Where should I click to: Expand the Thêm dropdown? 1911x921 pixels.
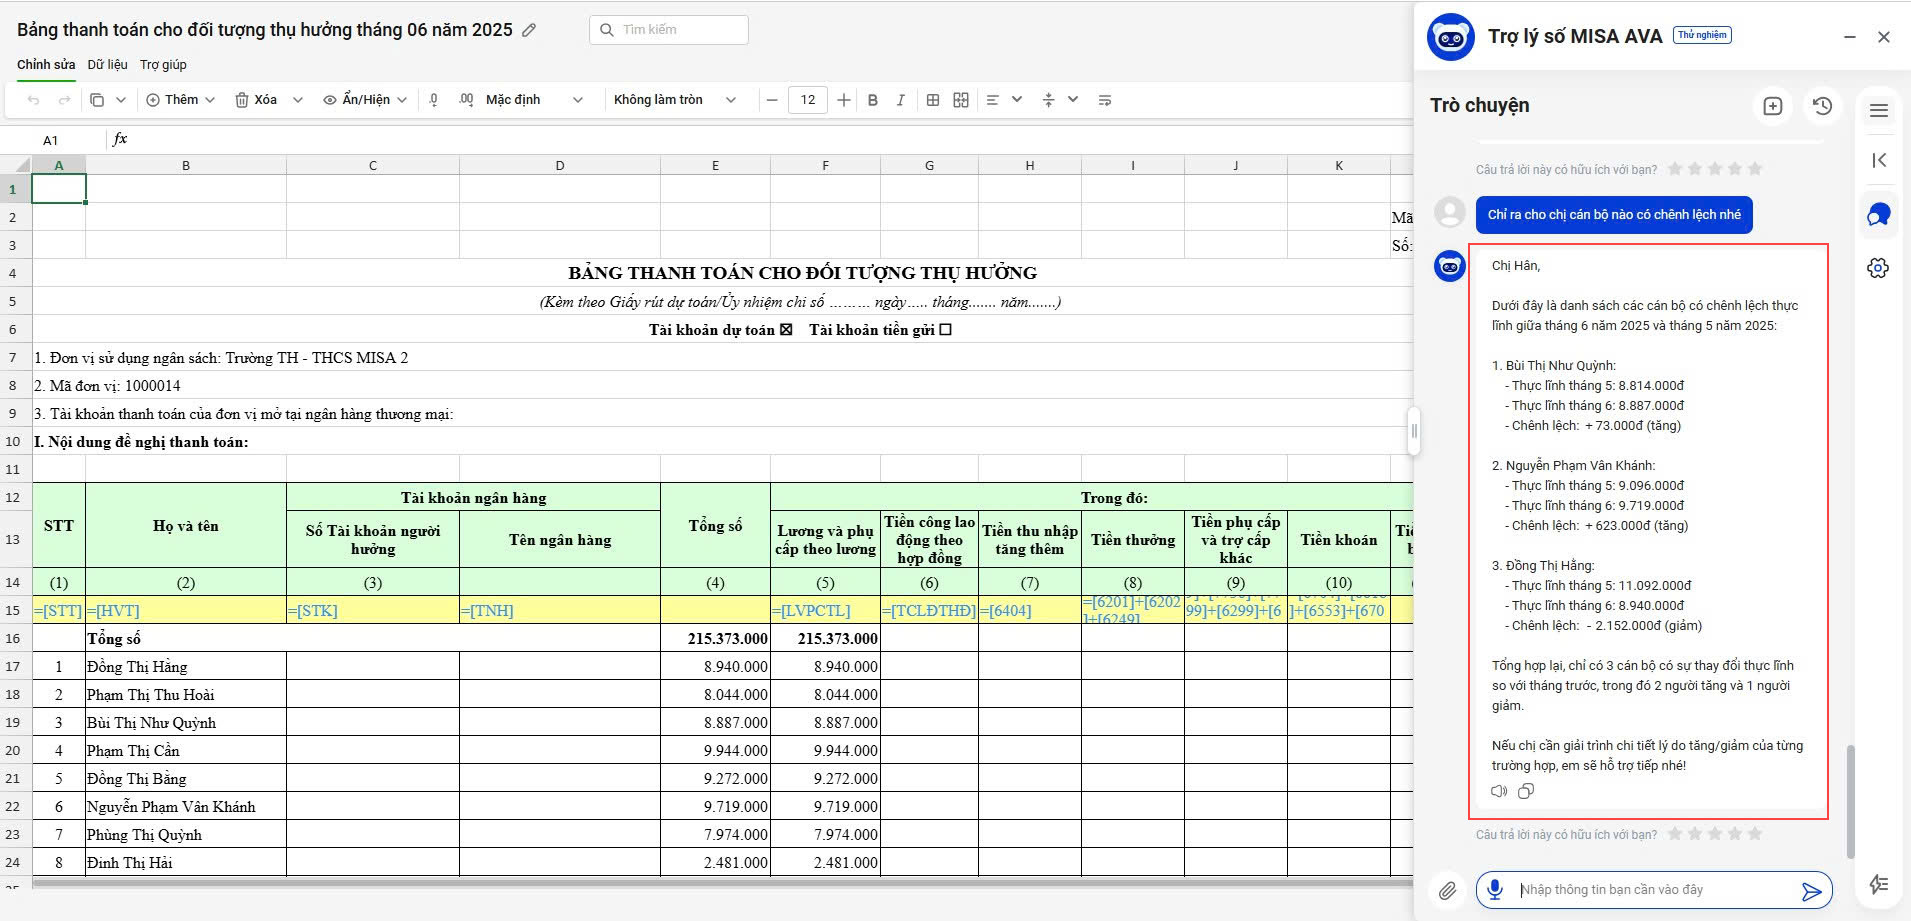pyautogui.click(x=181, y=100)
